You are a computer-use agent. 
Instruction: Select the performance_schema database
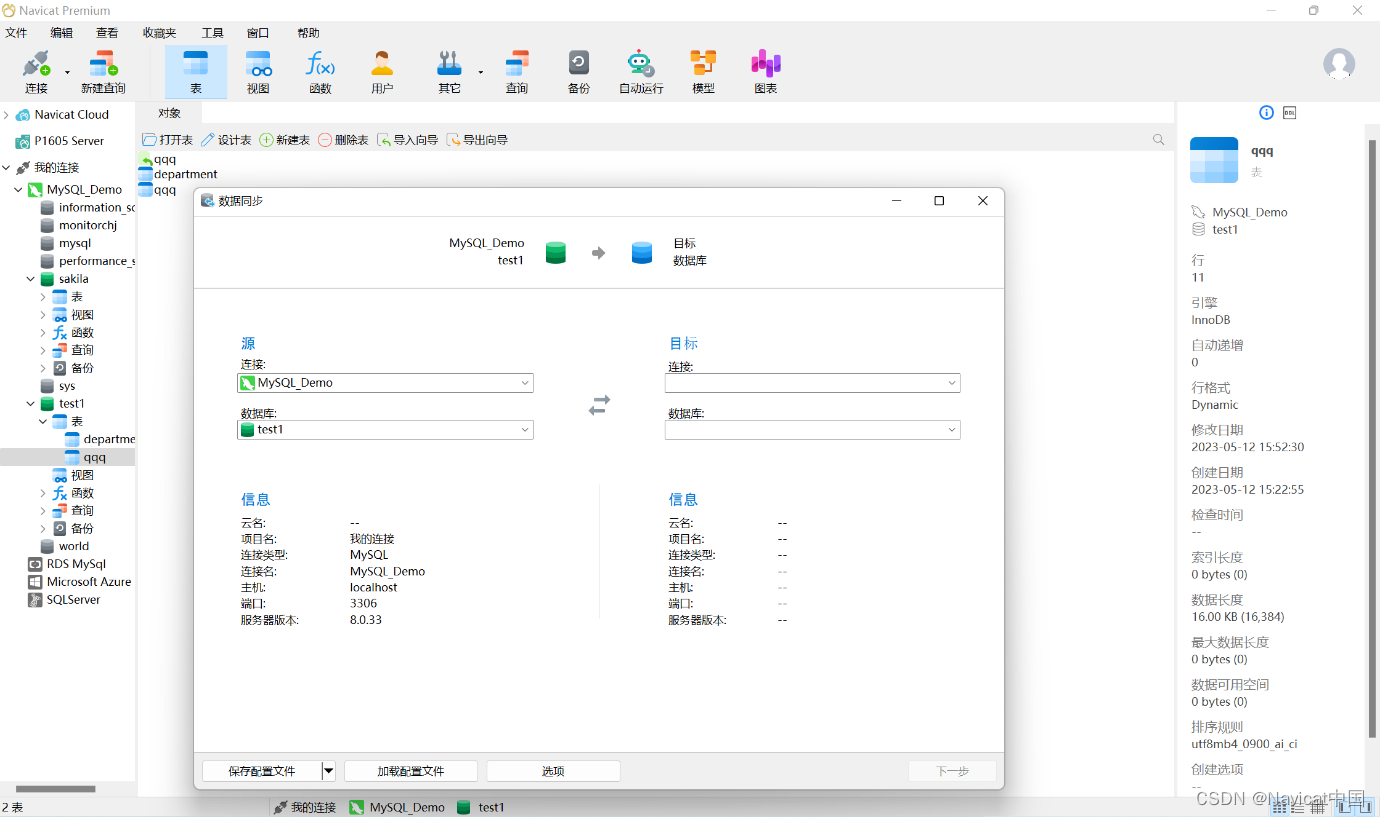point(87,262)
